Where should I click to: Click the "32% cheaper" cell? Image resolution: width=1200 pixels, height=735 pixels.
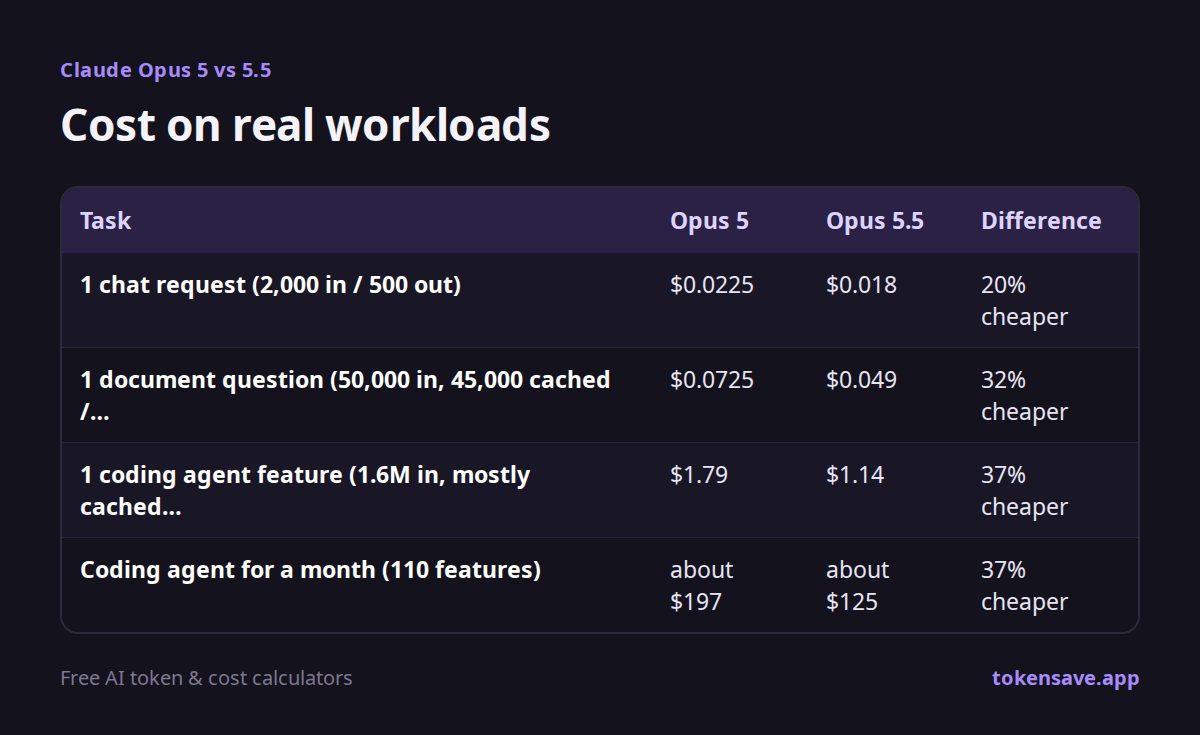(1024, 396)
